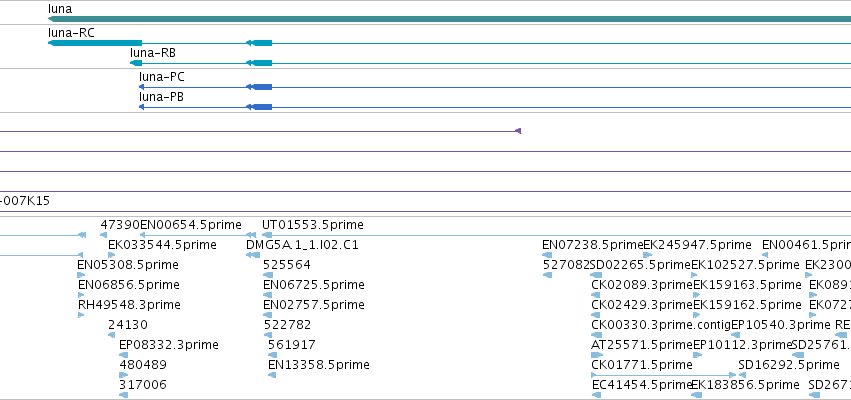Select SD16292.5prime EST label

pos(789,365)
